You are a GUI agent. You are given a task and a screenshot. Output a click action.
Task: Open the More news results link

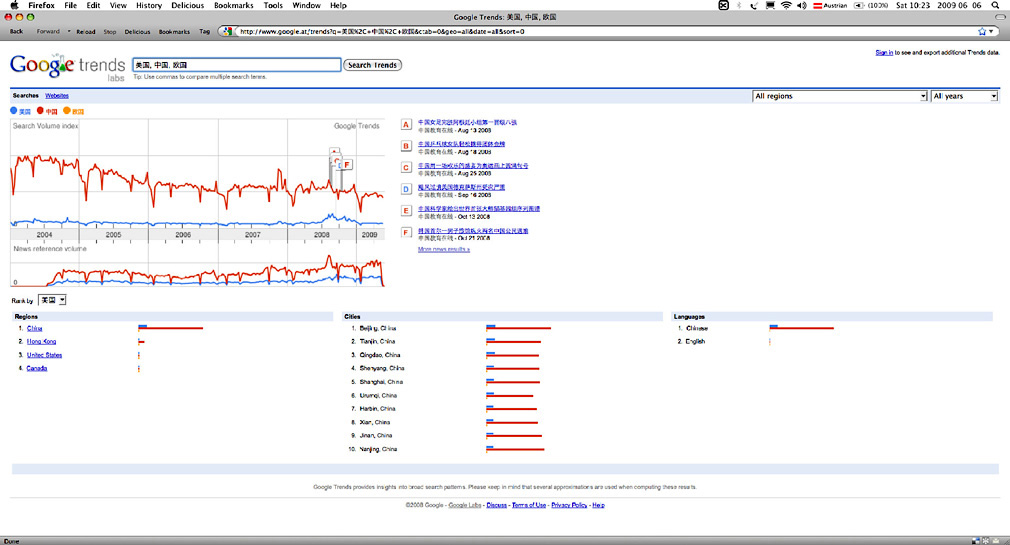coord(444,249)
